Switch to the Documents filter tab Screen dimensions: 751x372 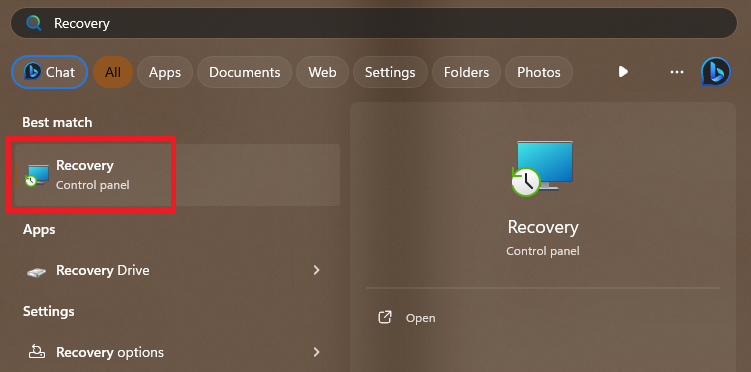[x=244, y=72]
